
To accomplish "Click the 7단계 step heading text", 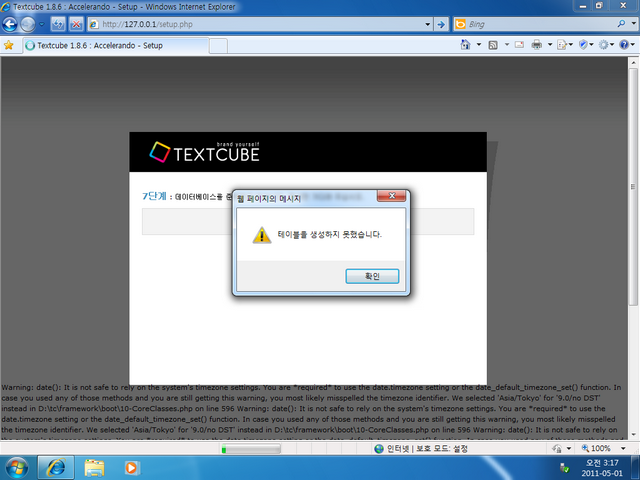I will click(x=154, y=196).
